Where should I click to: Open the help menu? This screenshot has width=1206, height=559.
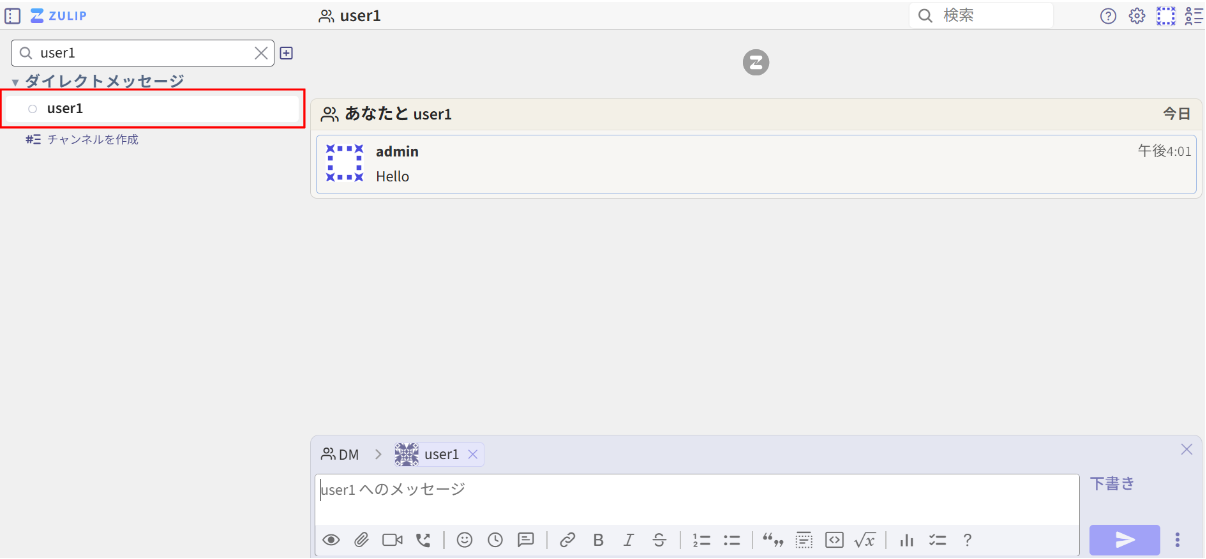[x=1108, y=15]
